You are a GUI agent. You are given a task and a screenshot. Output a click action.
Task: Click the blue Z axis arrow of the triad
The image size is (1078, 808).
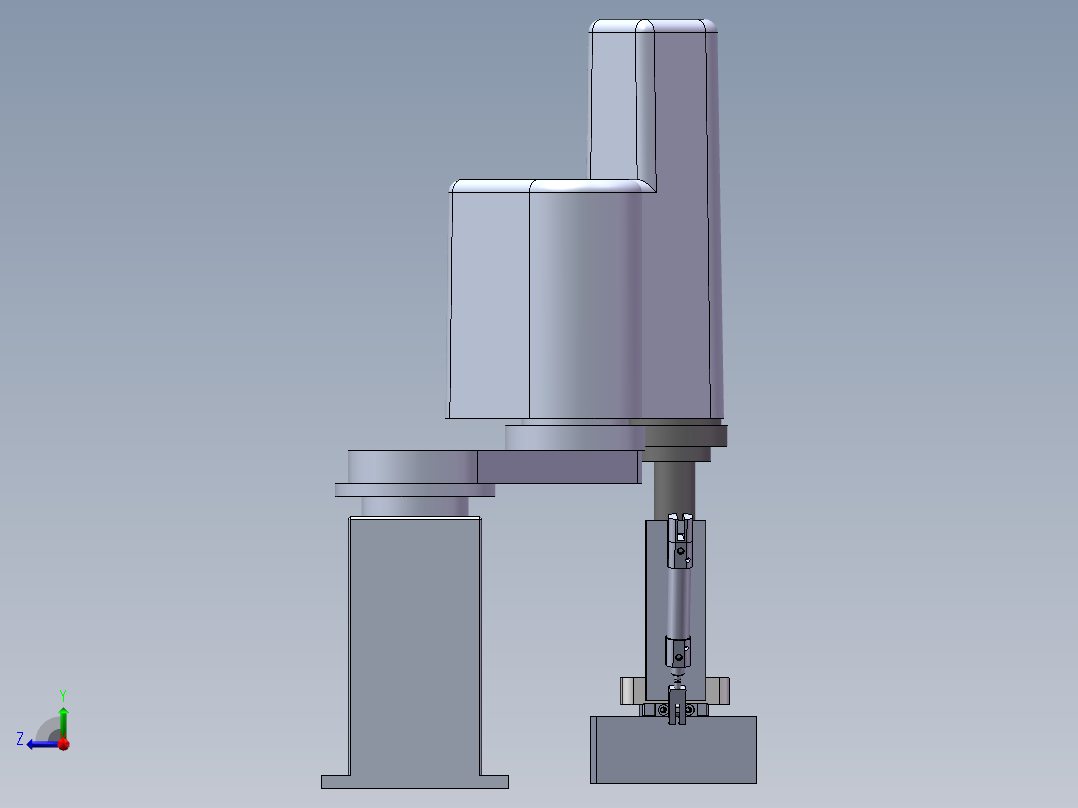[41, 745]
